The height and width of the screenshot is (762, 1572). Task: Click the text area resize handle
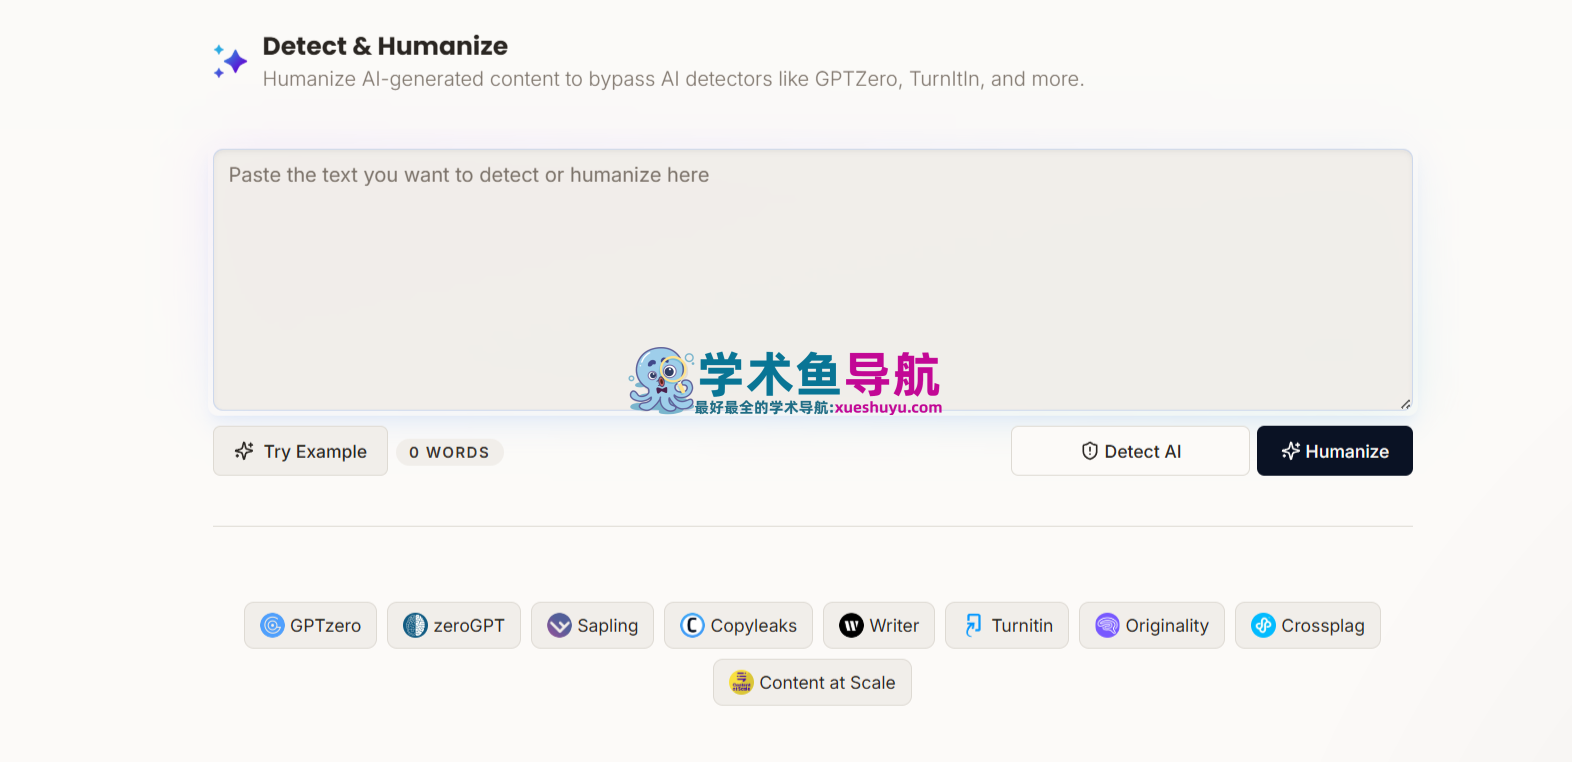coord(1405,404)
